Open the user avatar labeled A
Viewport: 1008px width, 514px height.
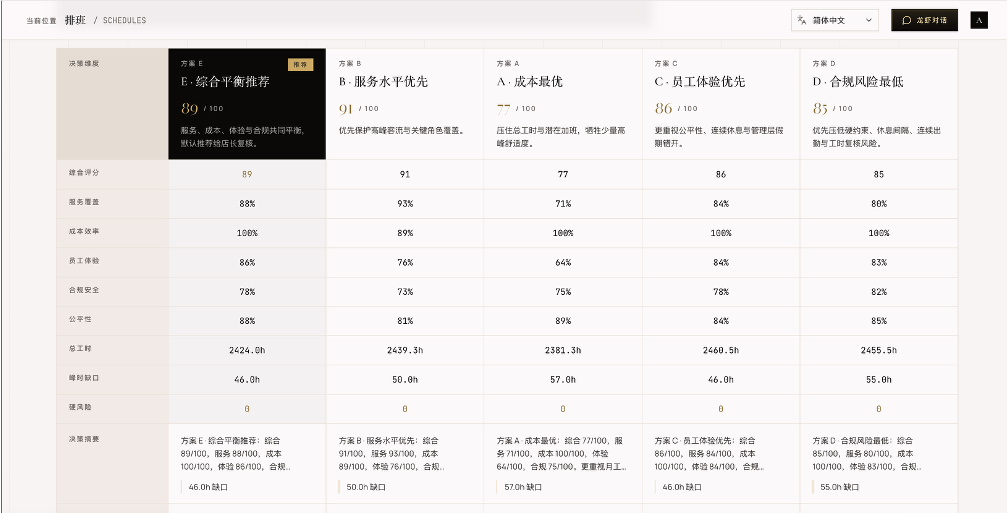979,20
